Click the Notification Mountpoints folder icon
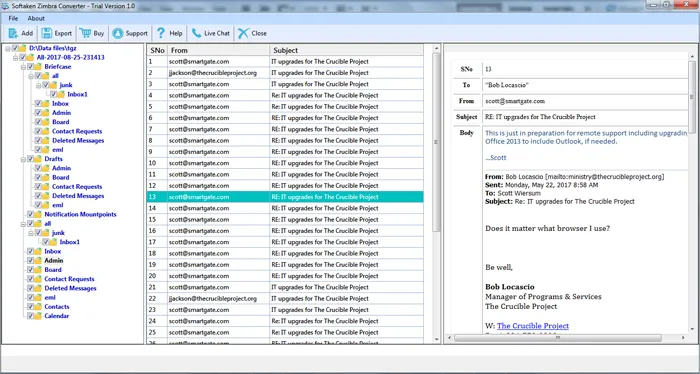 pos(38,214)
